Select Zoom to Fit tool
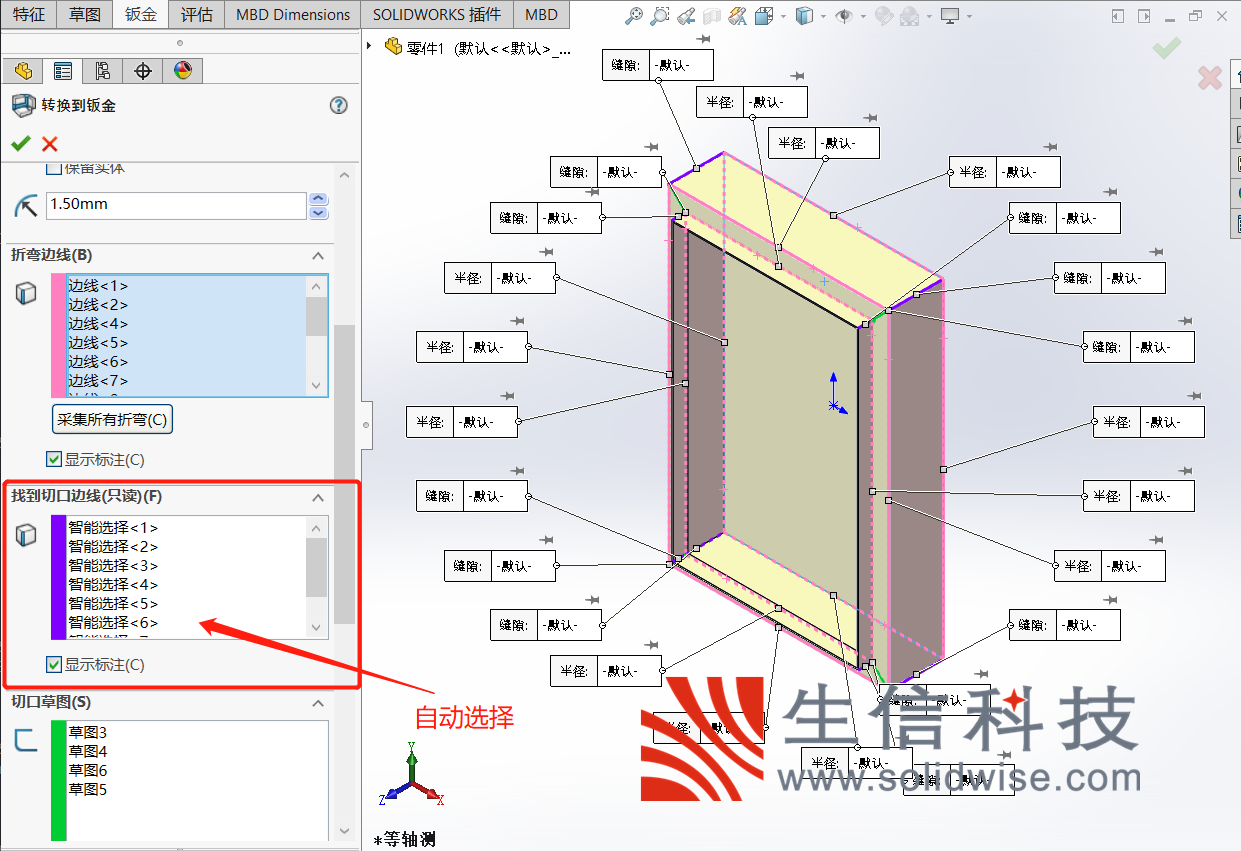This screenshot has width=1241, height=851. click(634, 15)
